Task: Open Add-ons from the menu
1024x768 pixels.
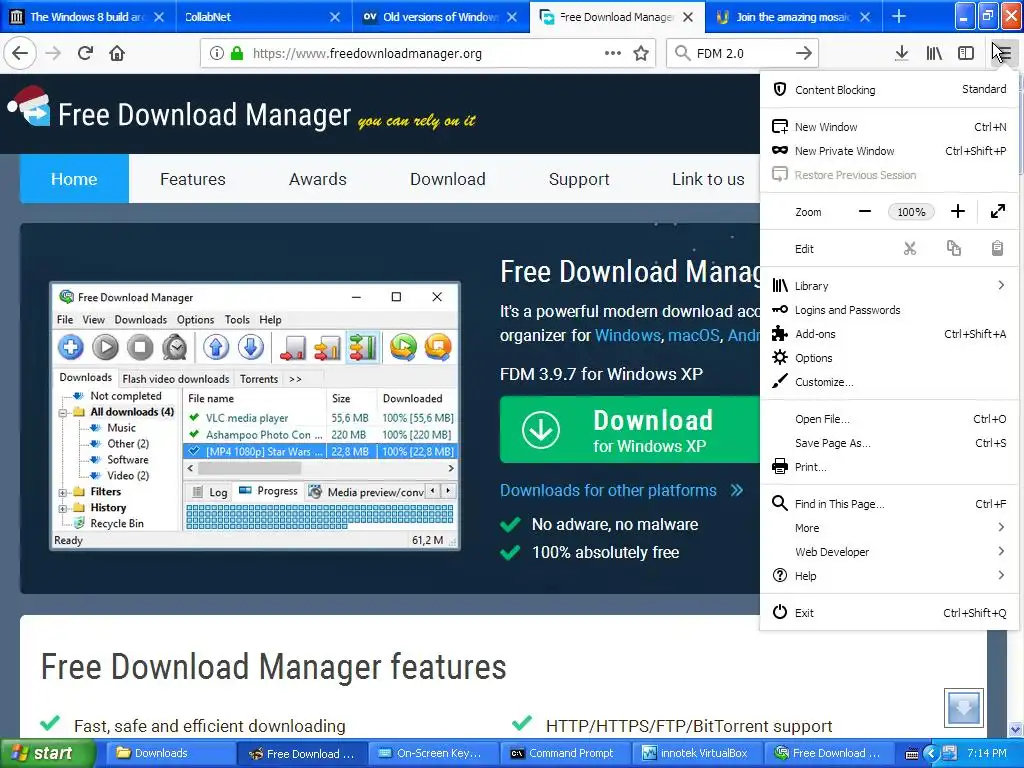Action: pyautogui.click(x=889, y=334)
